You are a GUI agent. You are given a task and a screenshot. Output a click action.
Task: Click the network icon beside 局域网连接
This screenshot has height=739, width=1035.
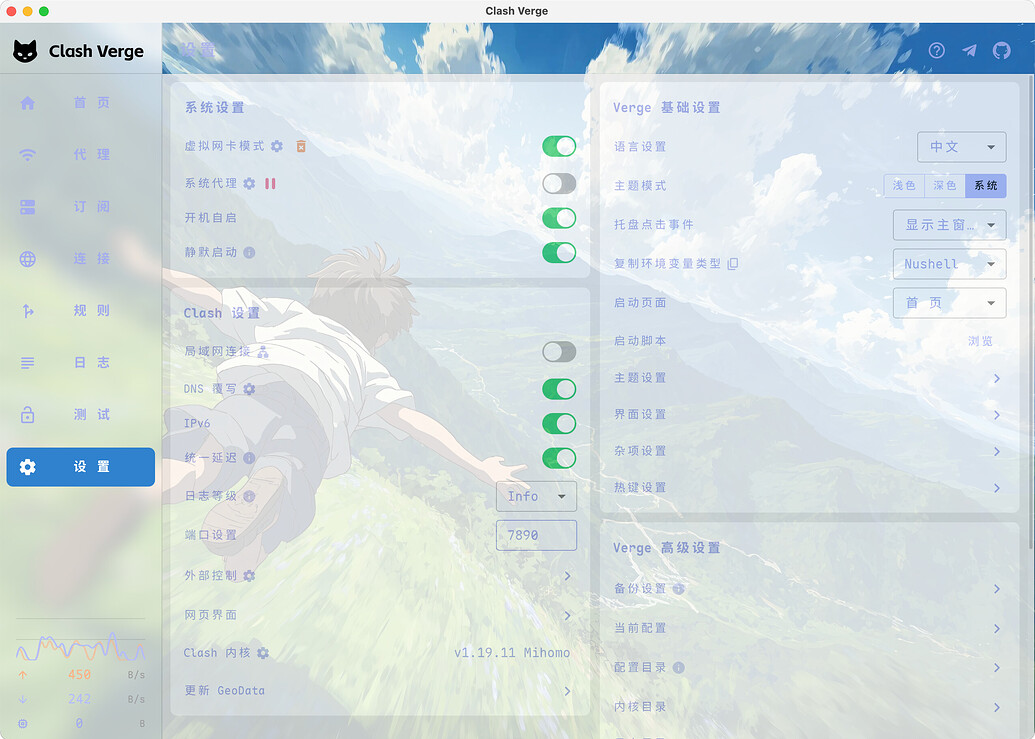click(x=263, y=352)
